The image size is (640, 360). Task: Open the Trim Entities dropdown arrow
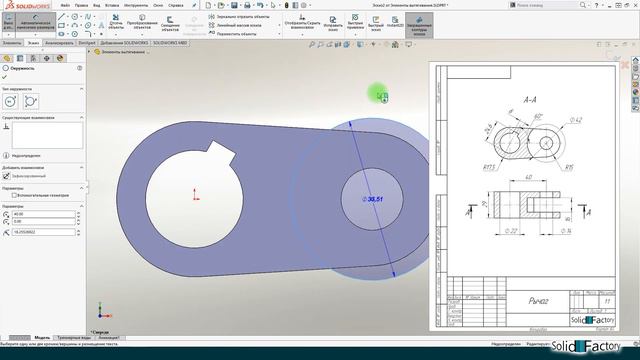click(116, 35)
